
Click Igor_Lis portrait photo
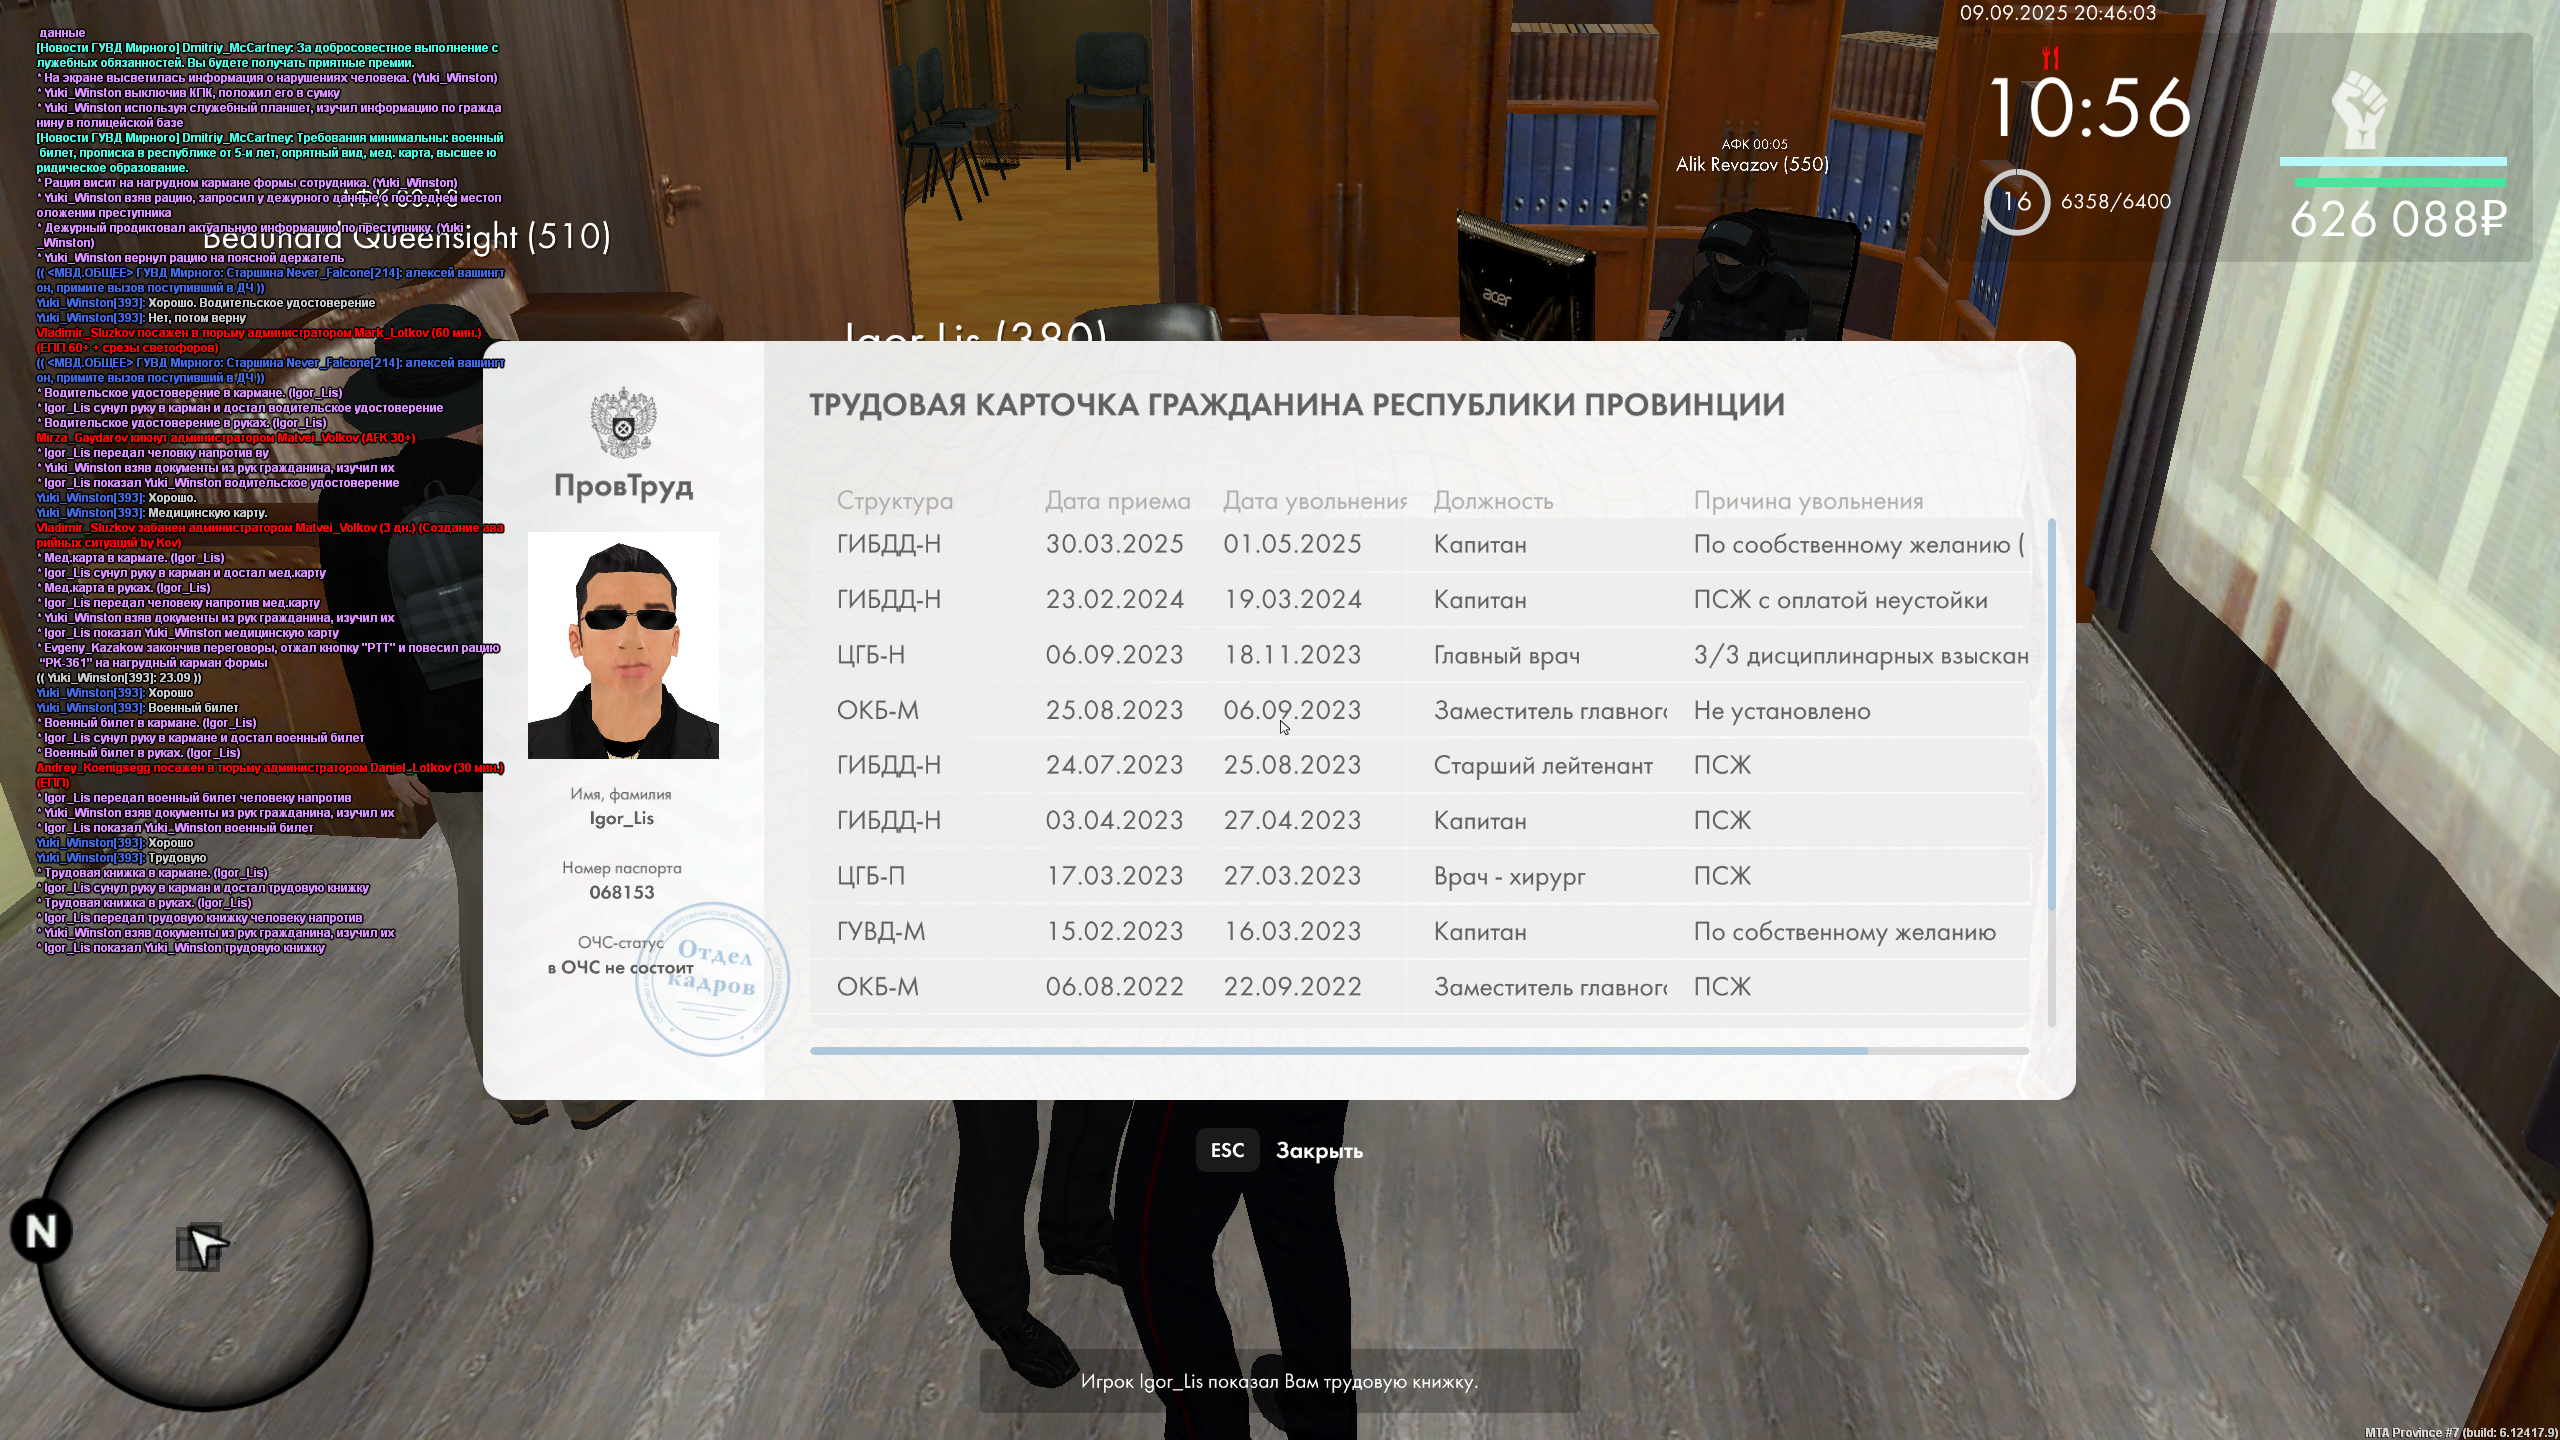click(x=623, y=646)
